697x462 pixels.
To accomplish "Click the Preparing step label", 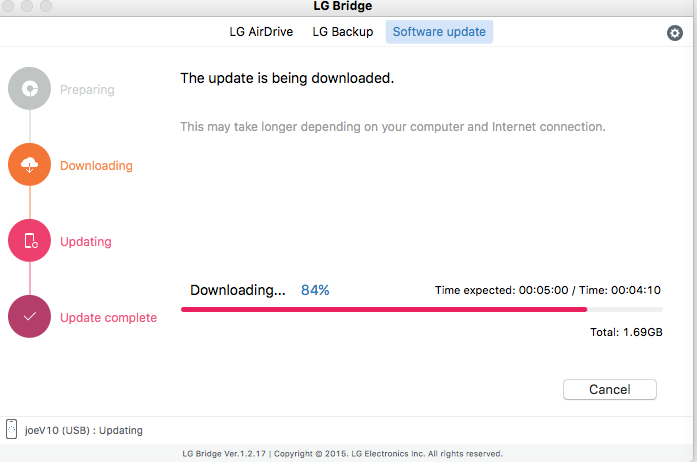I will click(x=87, y=90).
